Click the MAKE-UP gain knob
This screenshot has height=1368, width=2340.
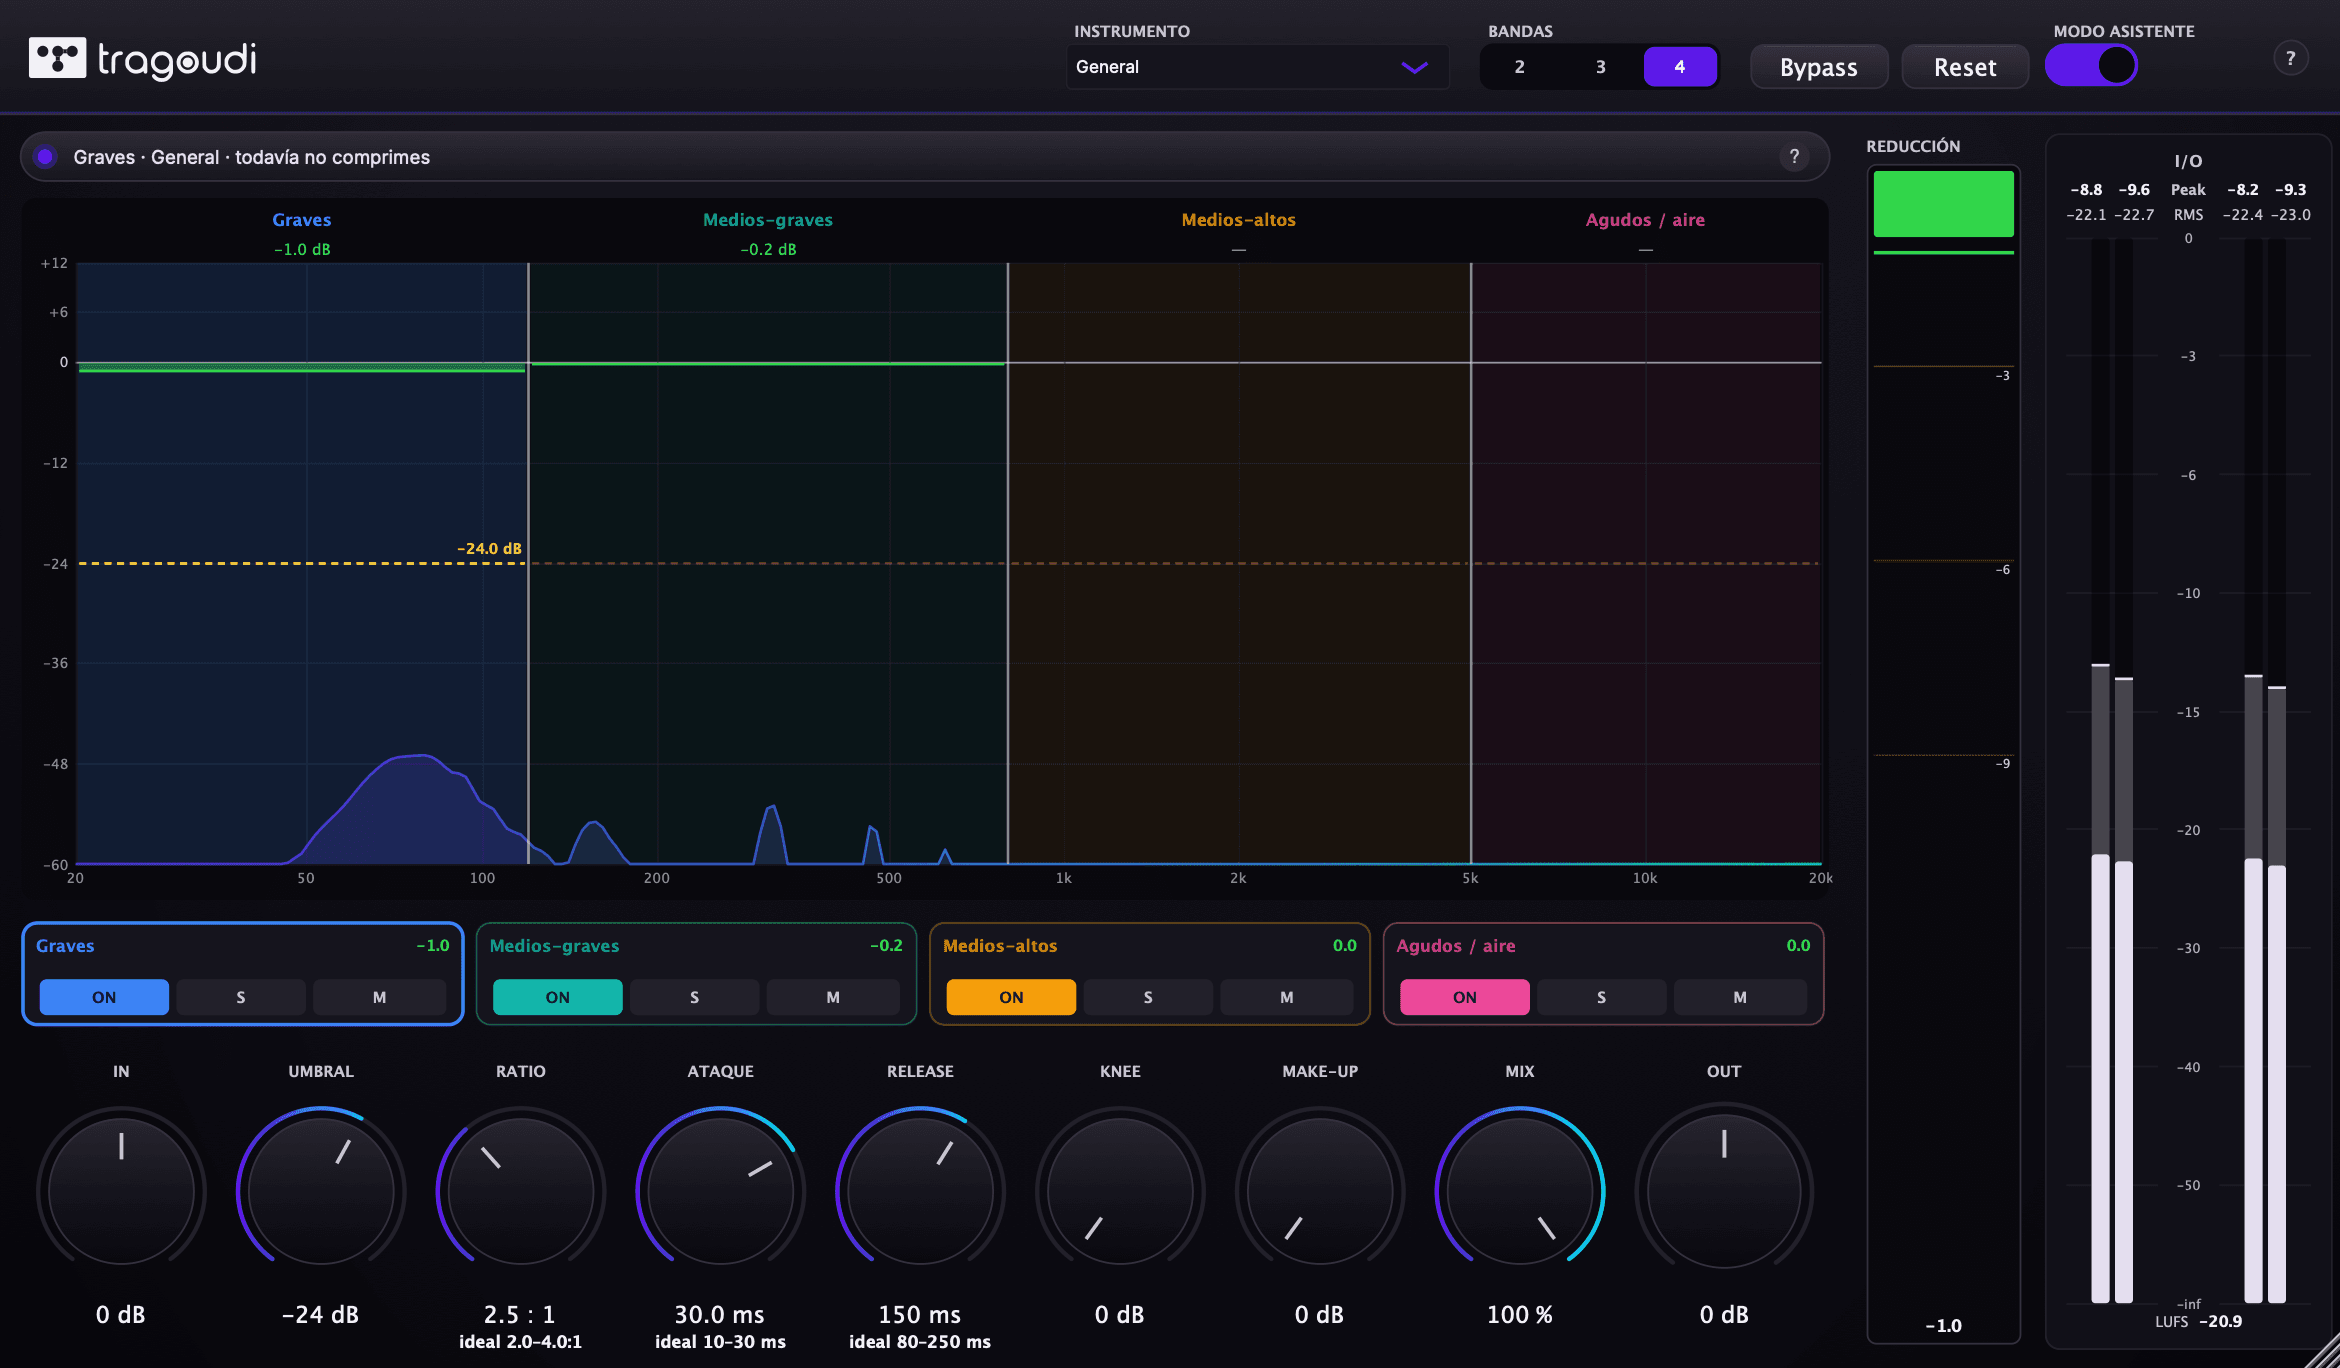(x=1320, y=1189)
